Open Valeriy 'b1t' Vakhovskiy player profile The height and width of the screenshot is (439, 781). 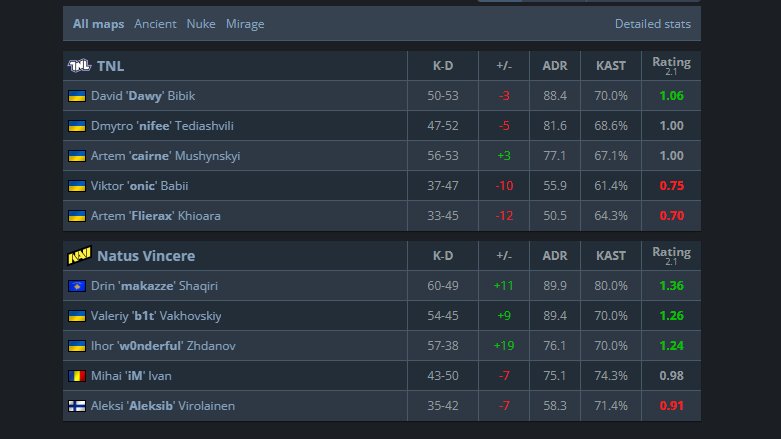pos(156,316)
